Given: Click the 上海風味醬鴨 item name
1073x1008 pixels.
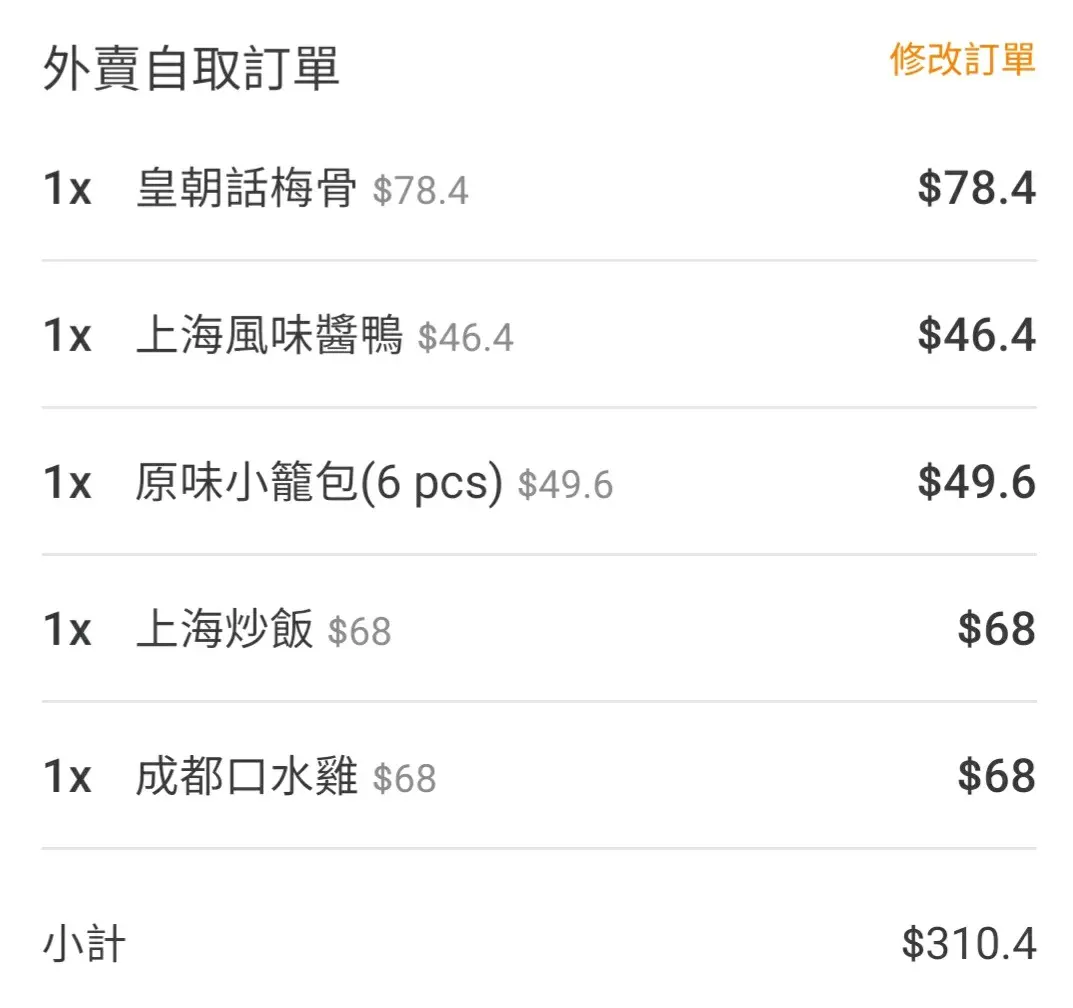Looking at the screenshot, I should [x=269, y=335].
